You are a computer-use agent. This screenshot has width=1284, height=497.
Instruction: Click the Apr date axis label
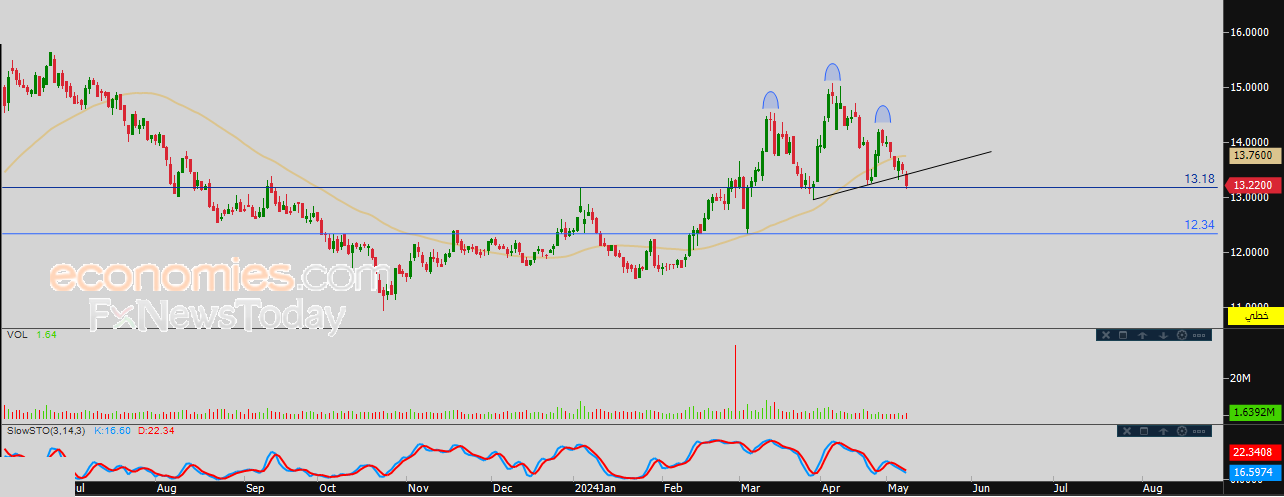[x=830, y=488]
